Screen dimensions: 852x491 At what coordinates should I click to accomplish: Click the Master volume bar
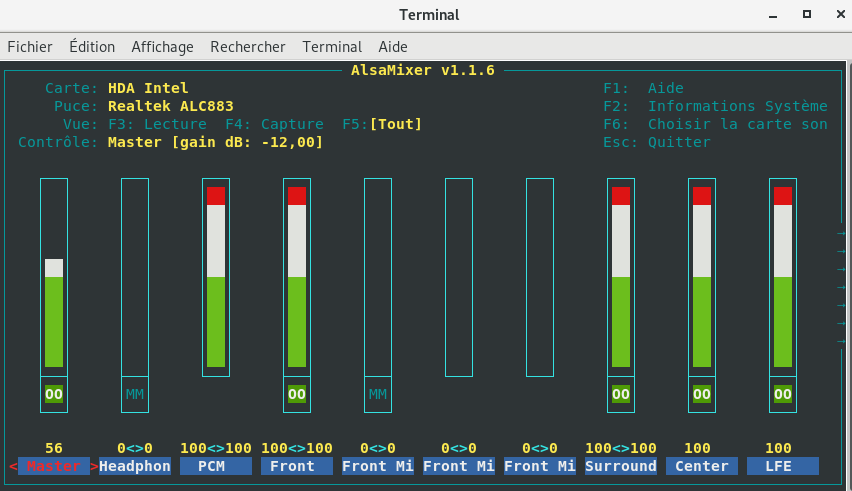pos(54,277)
